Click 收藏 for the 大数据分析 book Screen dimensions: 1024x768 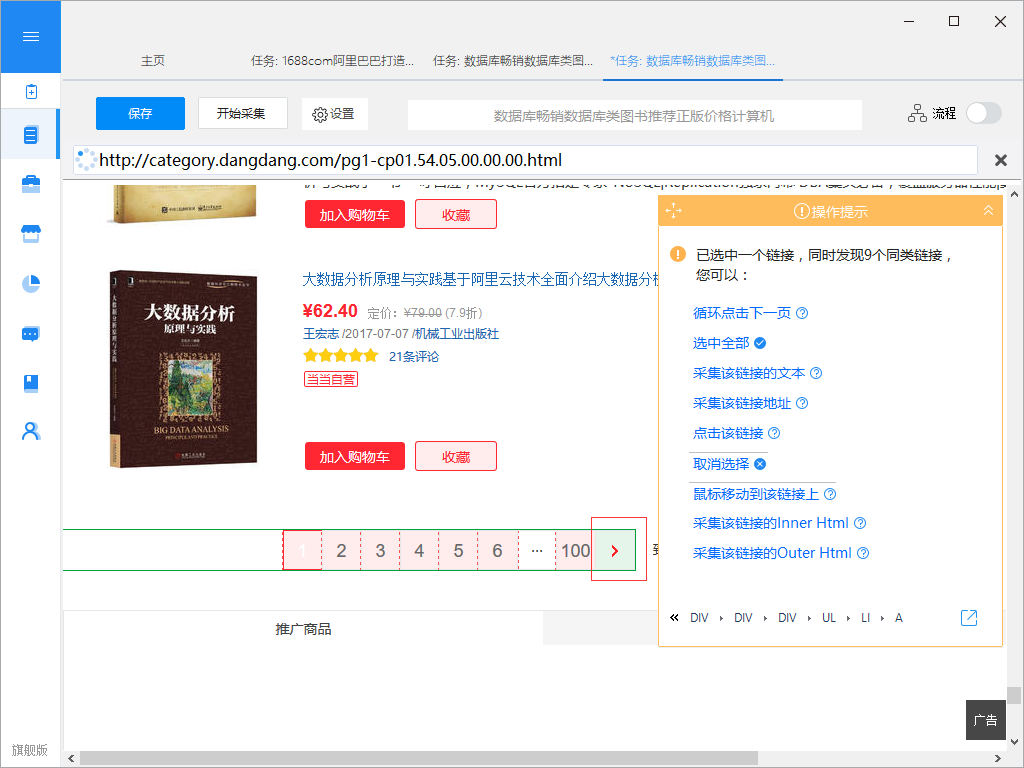456,456
